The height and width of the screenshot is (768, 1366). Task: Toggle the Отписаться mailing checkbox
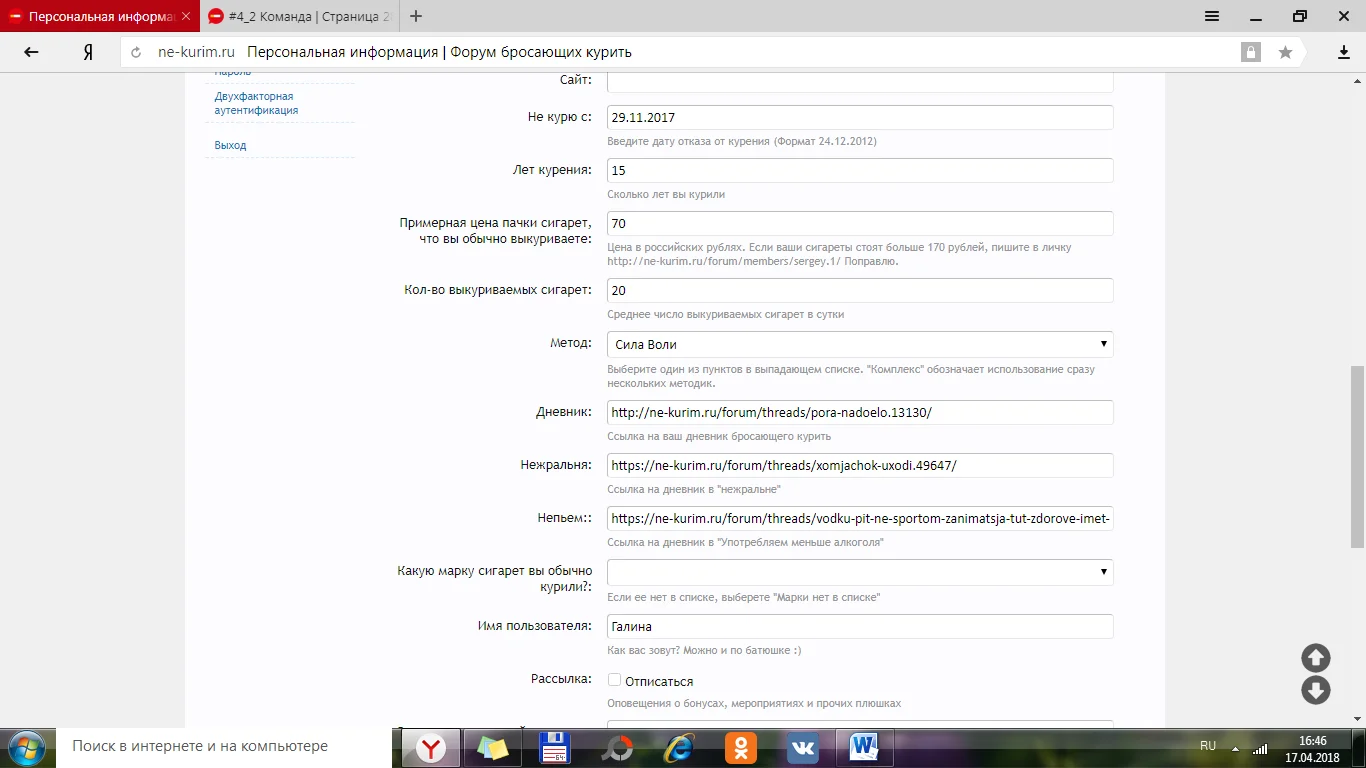[x=615, y=680]
